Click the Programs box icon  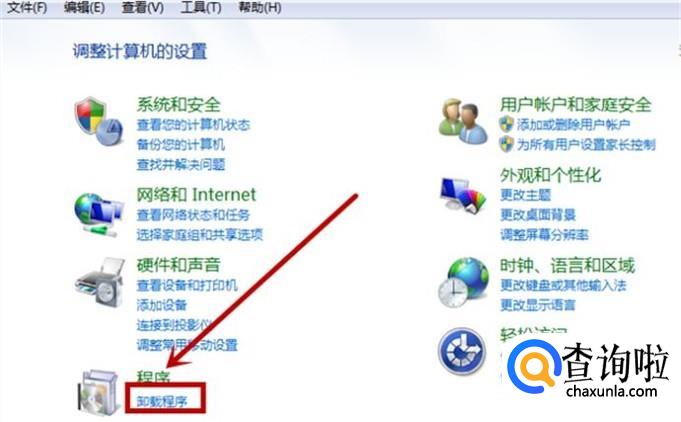(x=99, y=392)
